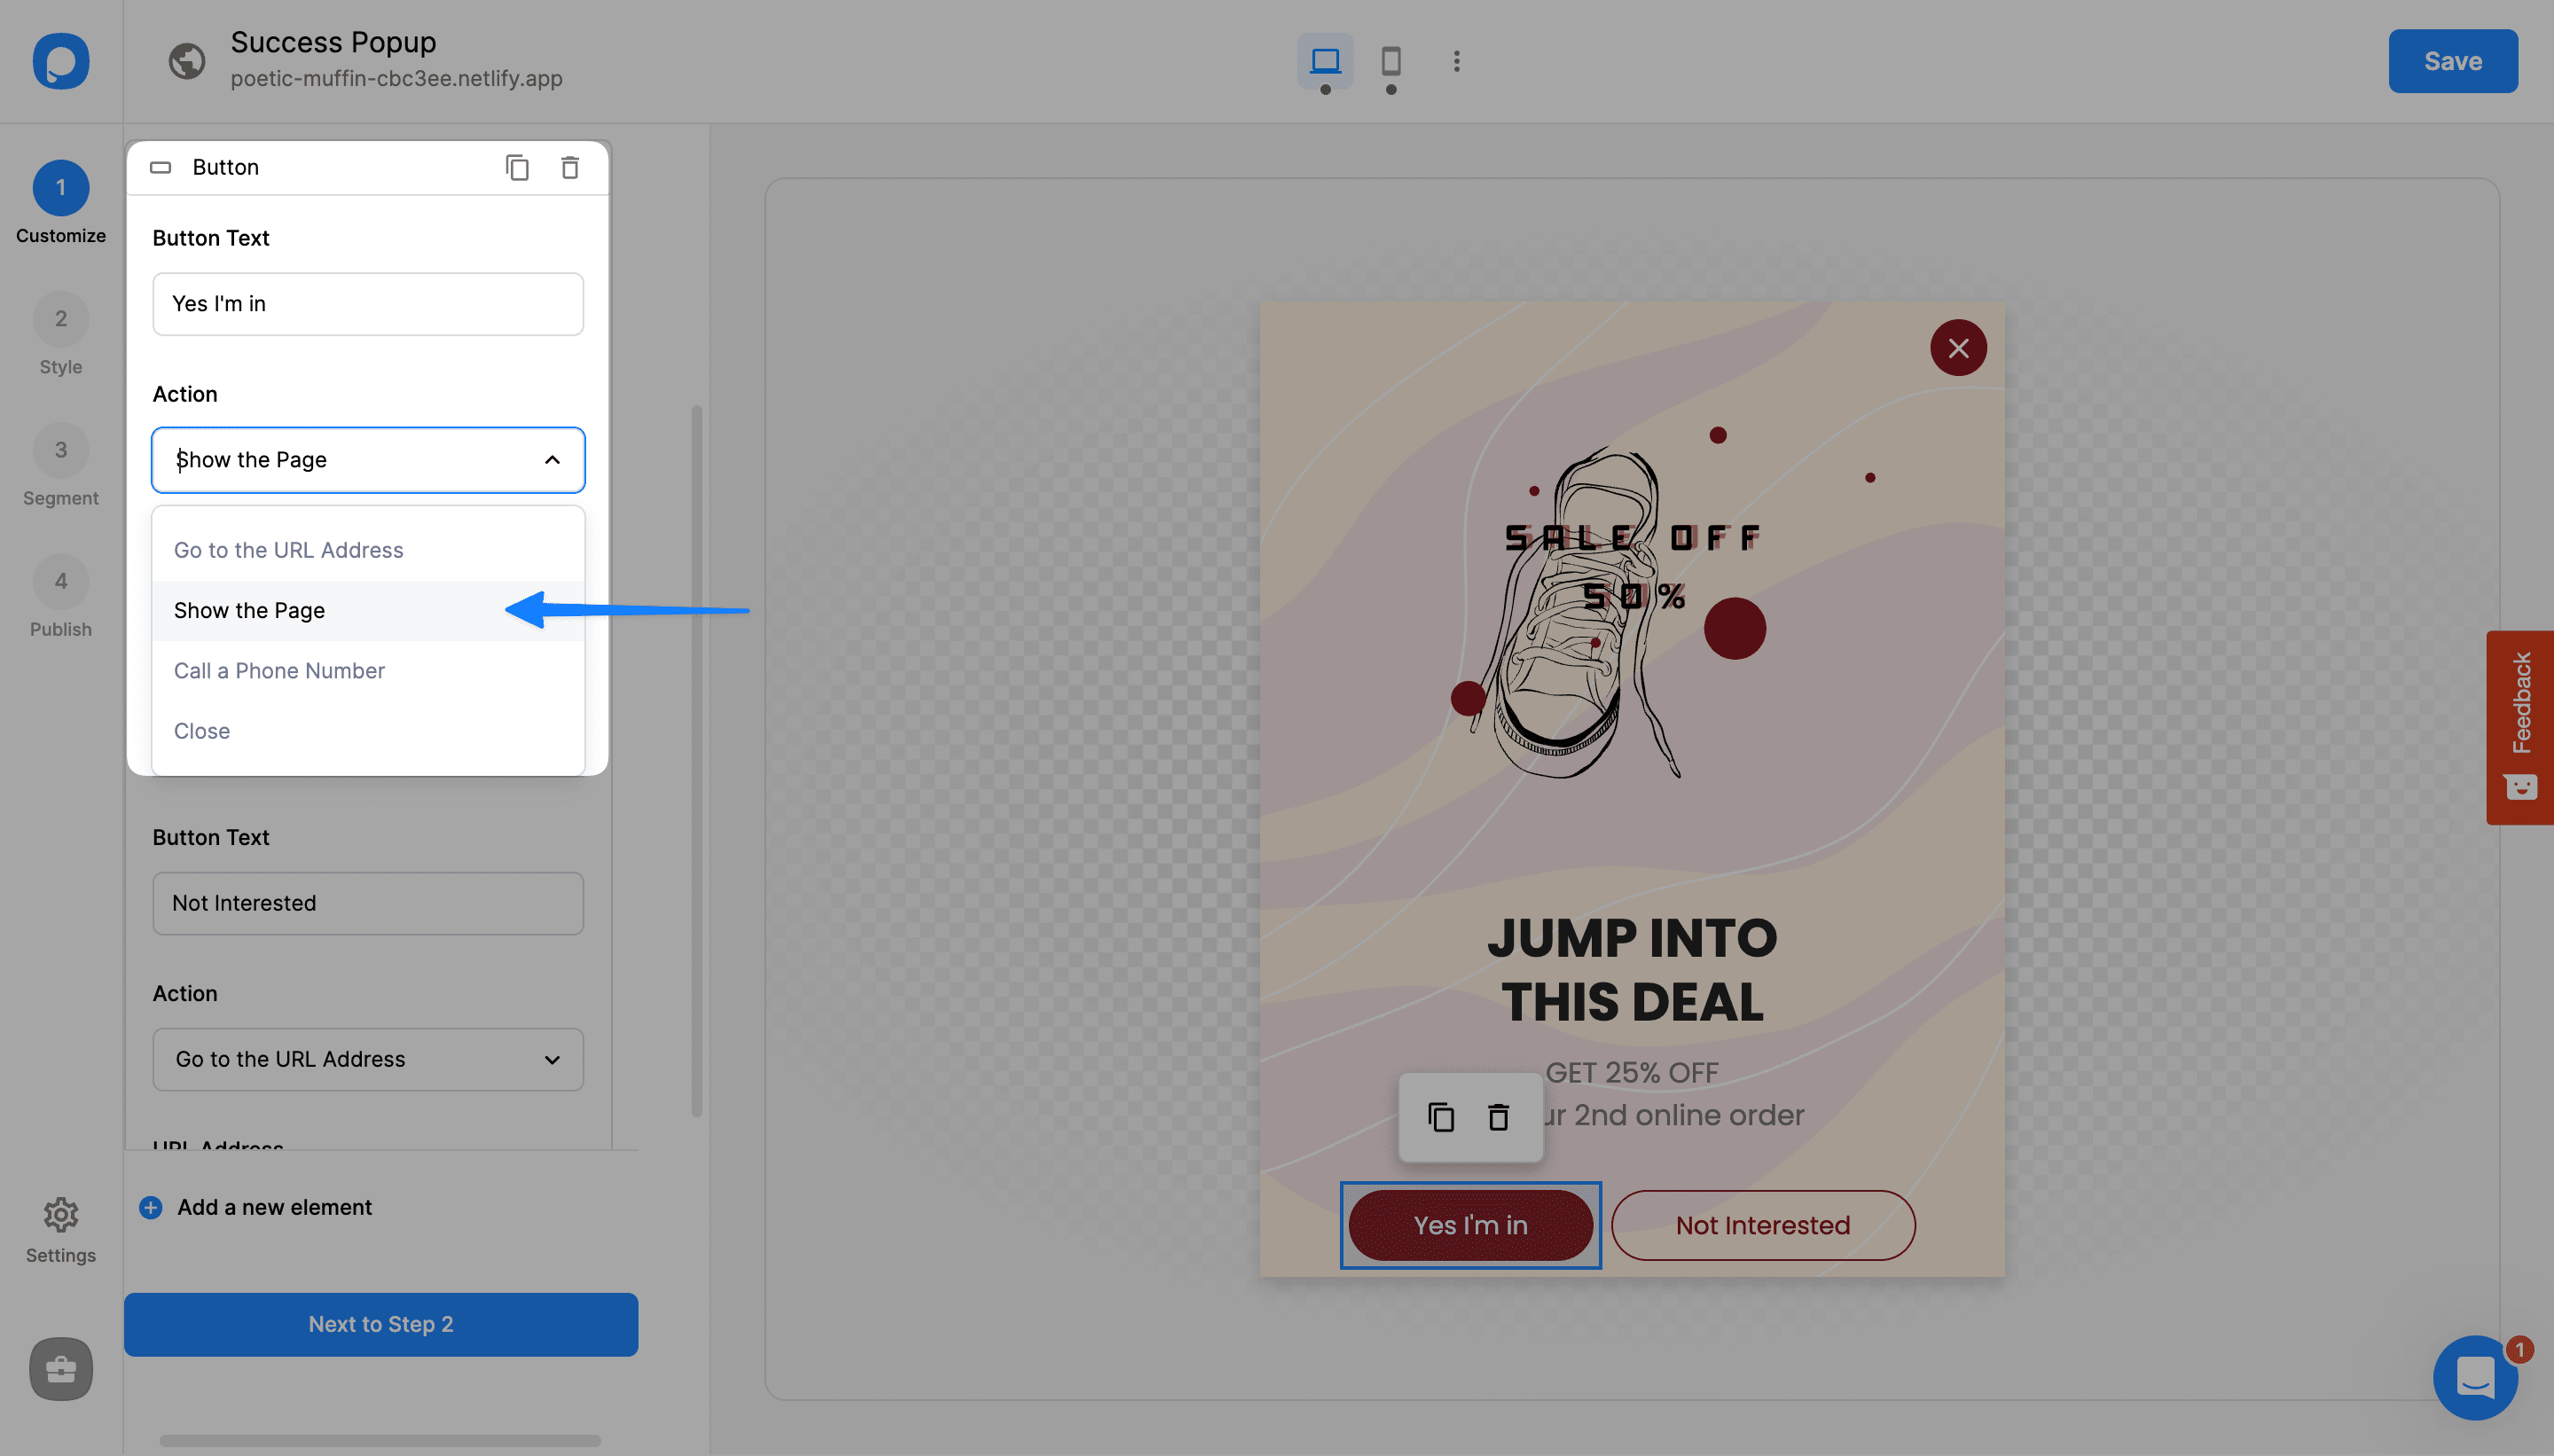2554x1456 pixels.
Task: Select 'Close' action from dropdown menu
Action: [x=201, y=730]
